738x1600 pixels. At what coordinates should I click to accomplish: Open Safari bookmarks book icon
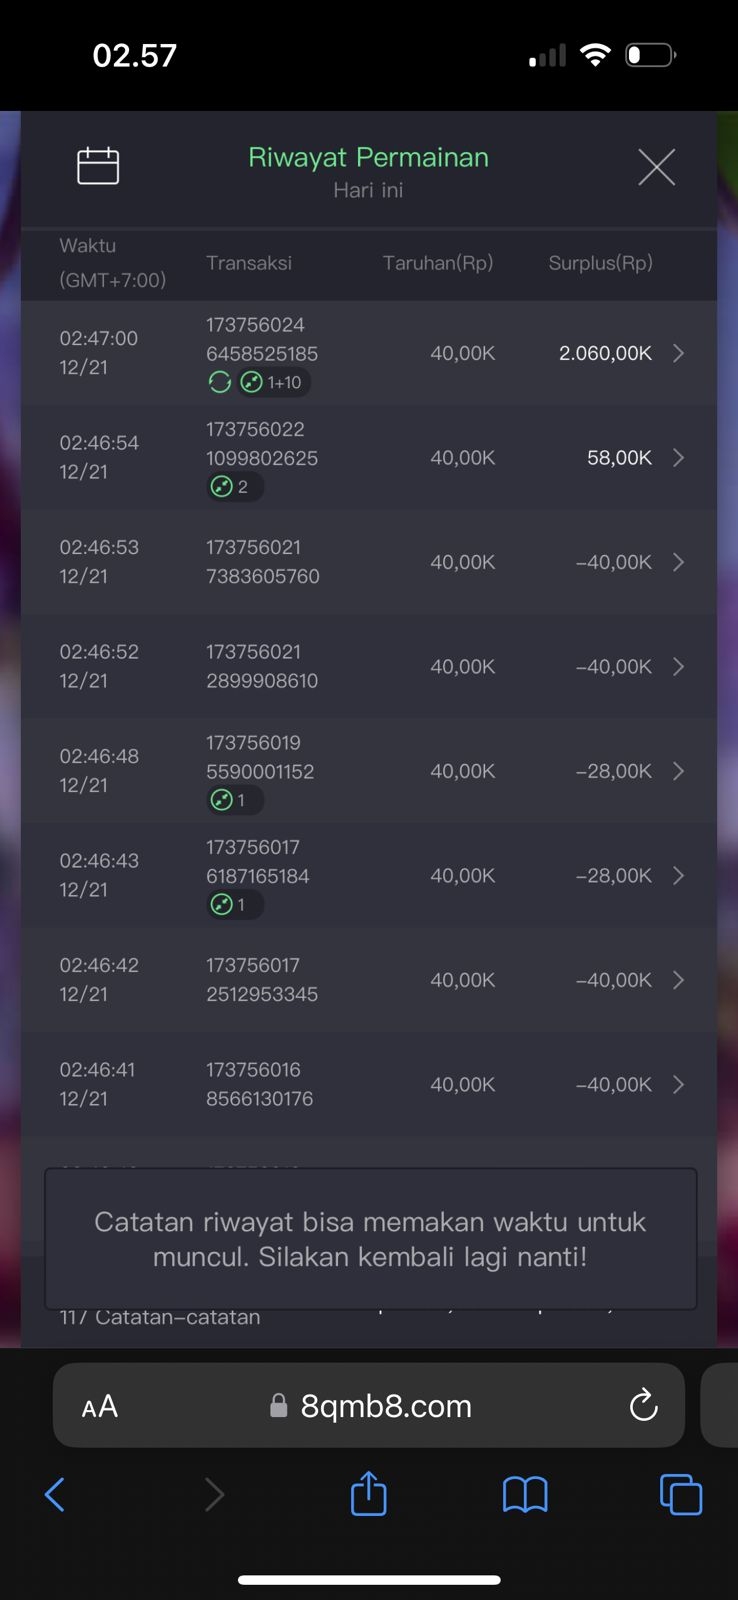point(525,1495)
